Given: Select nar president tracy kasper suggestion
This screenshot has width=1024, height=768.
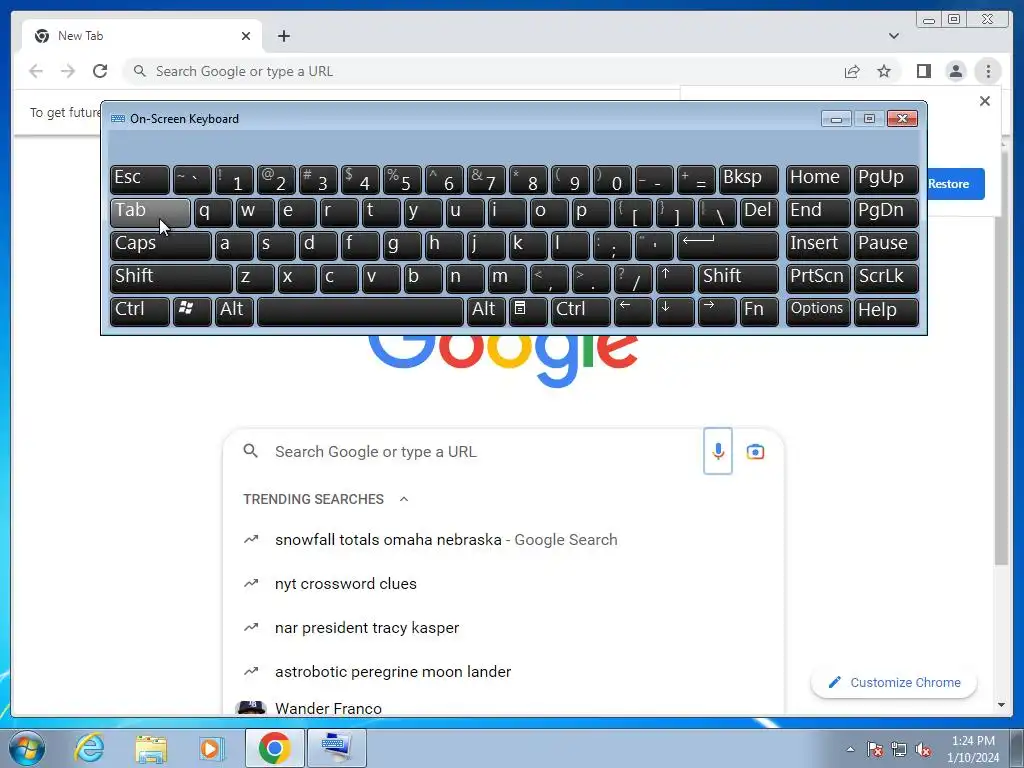Looking at the screenshot, I should point(503,628).
